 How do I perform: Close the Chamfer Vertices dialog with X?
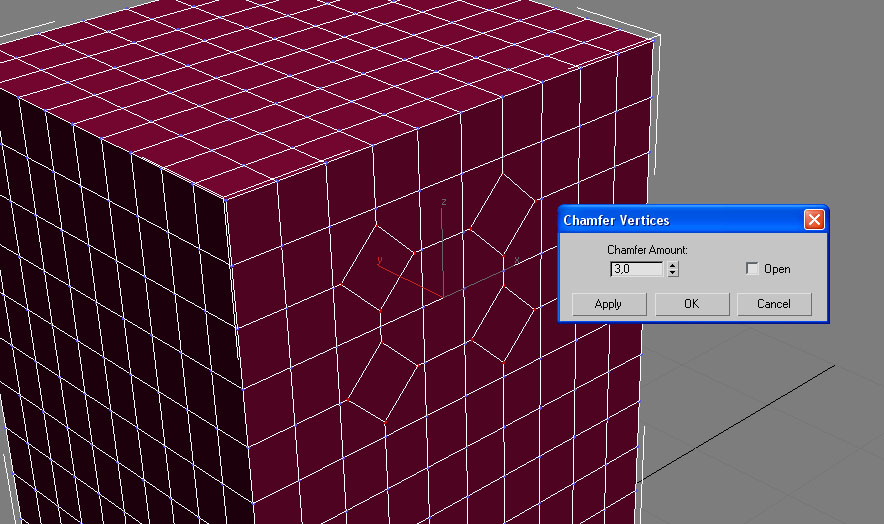coord(814,219)
